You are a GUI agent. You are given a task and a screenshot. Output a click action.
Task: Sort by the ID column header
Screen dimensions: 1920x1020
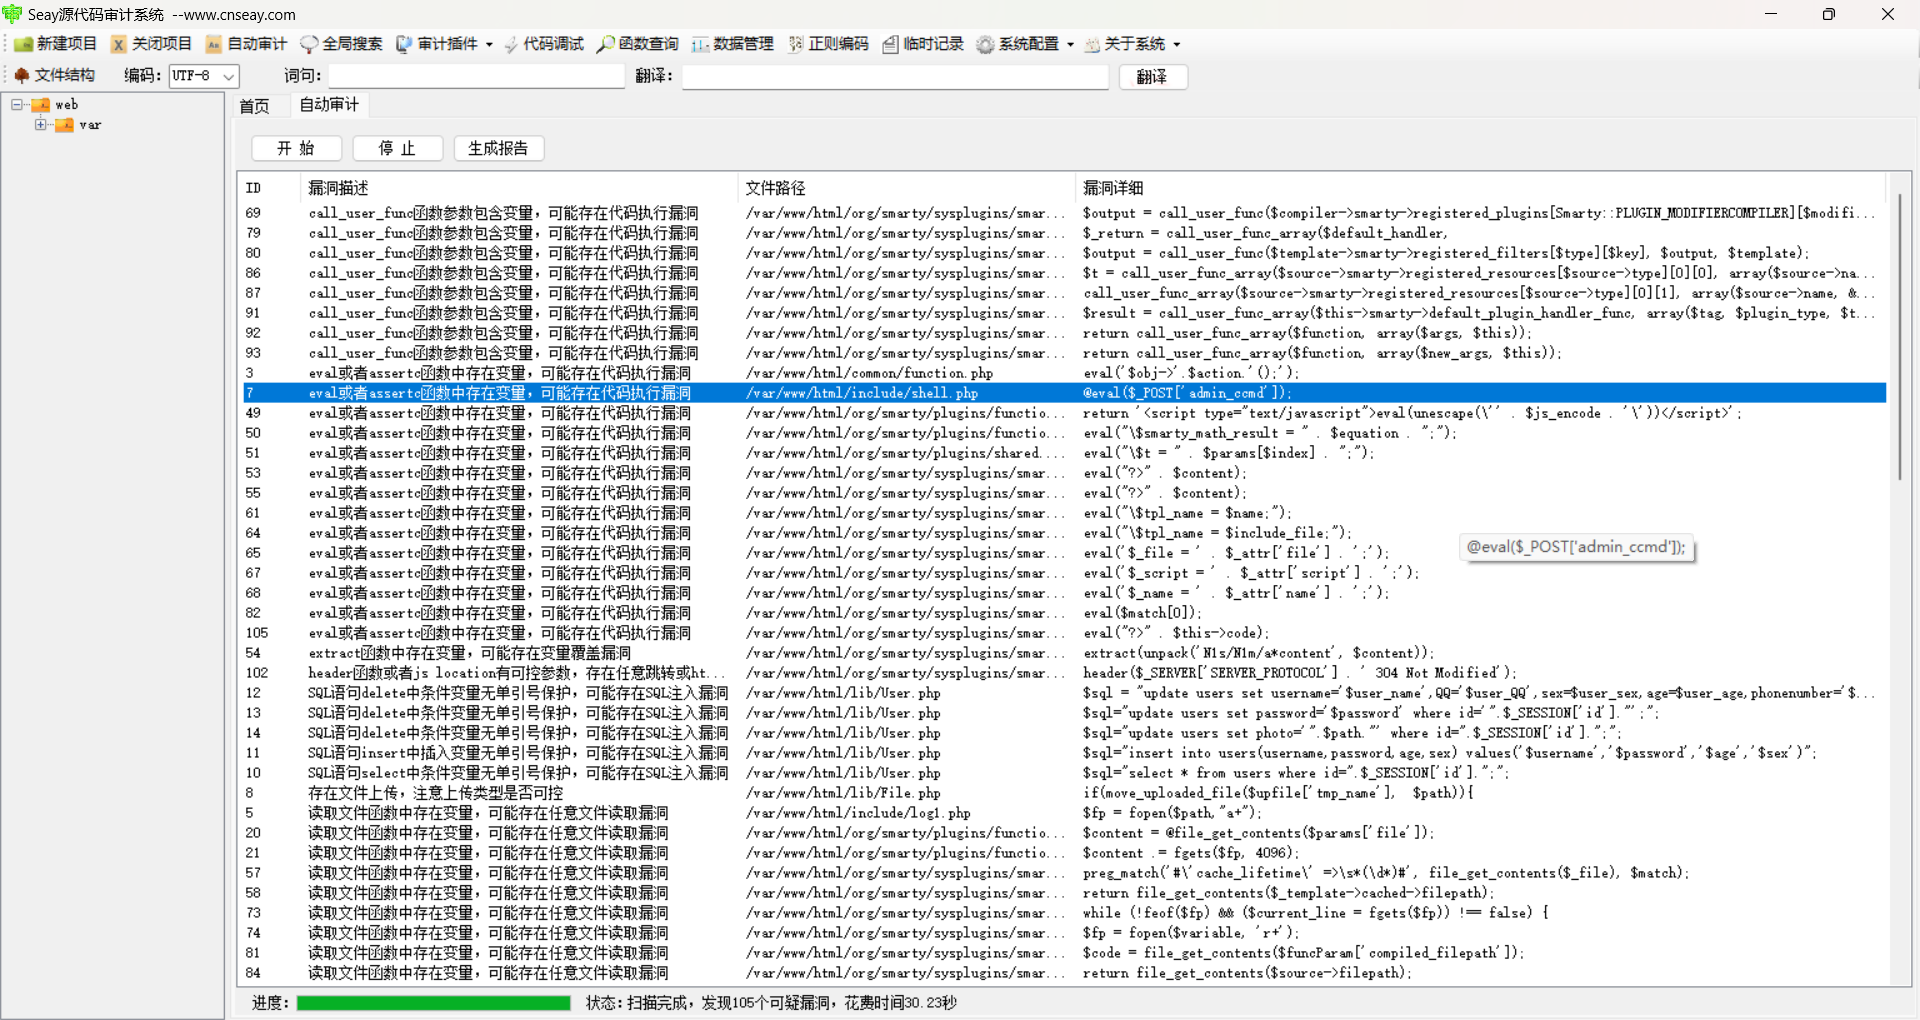pos(270,188)
